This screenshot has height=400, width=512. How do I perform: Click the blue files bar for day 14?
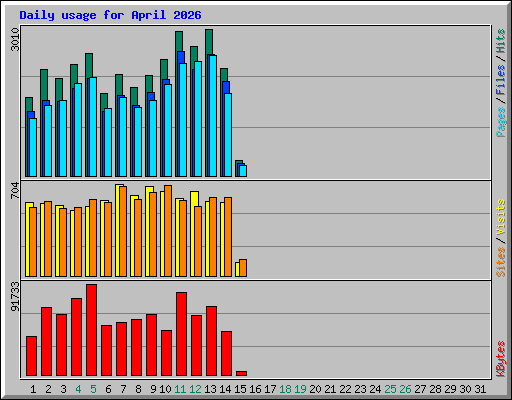pyautogui.click(x=226, y=87)
